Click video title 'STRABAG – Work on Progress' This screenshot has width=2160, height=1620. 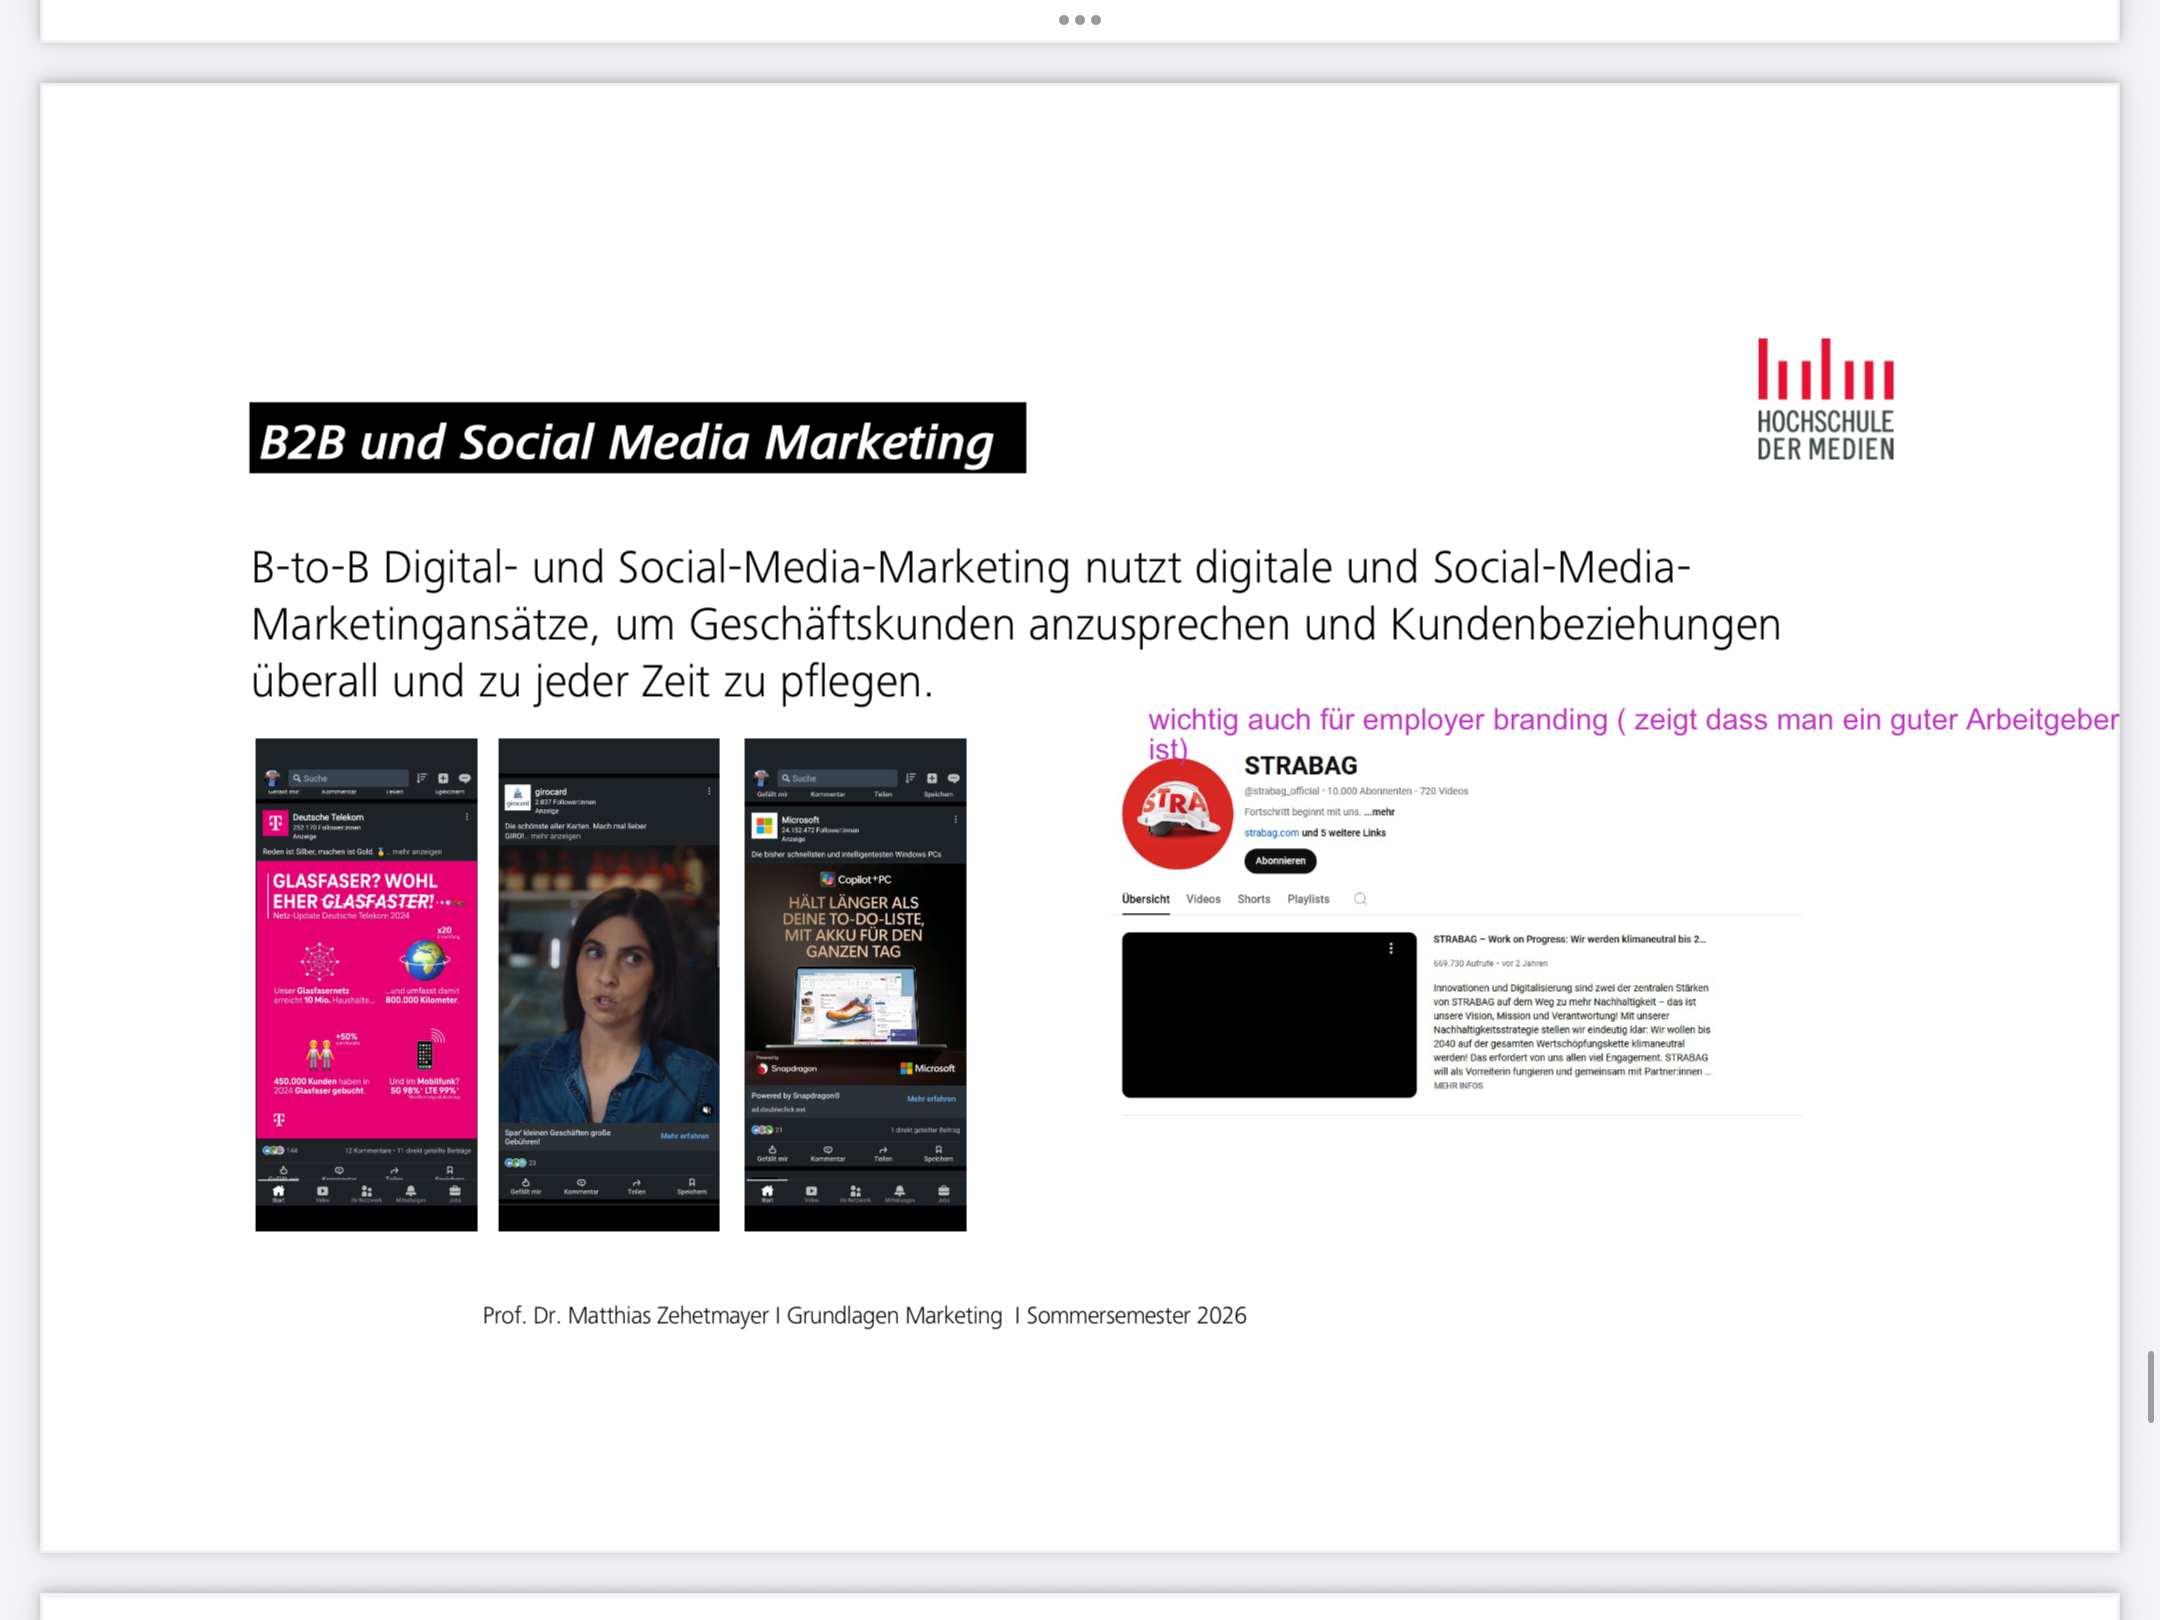coord(1569,940)
